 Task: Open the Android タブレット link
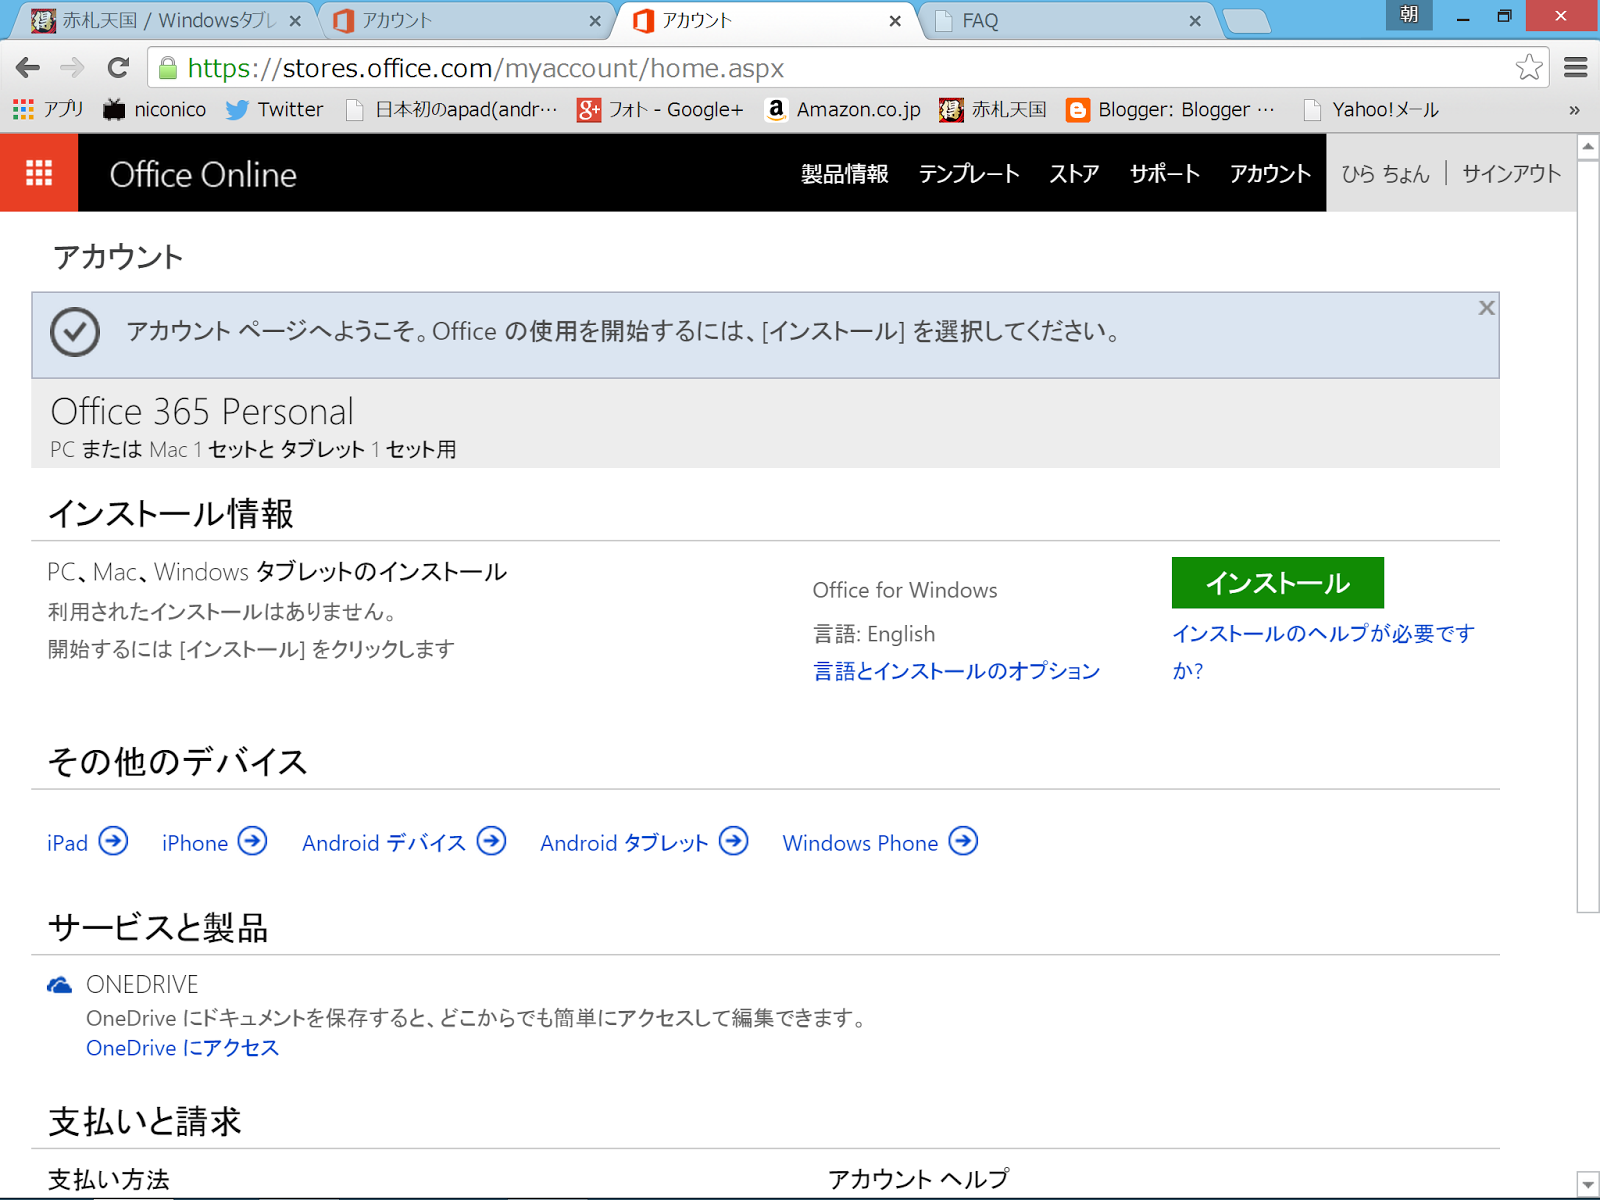(x=624, y=843)
